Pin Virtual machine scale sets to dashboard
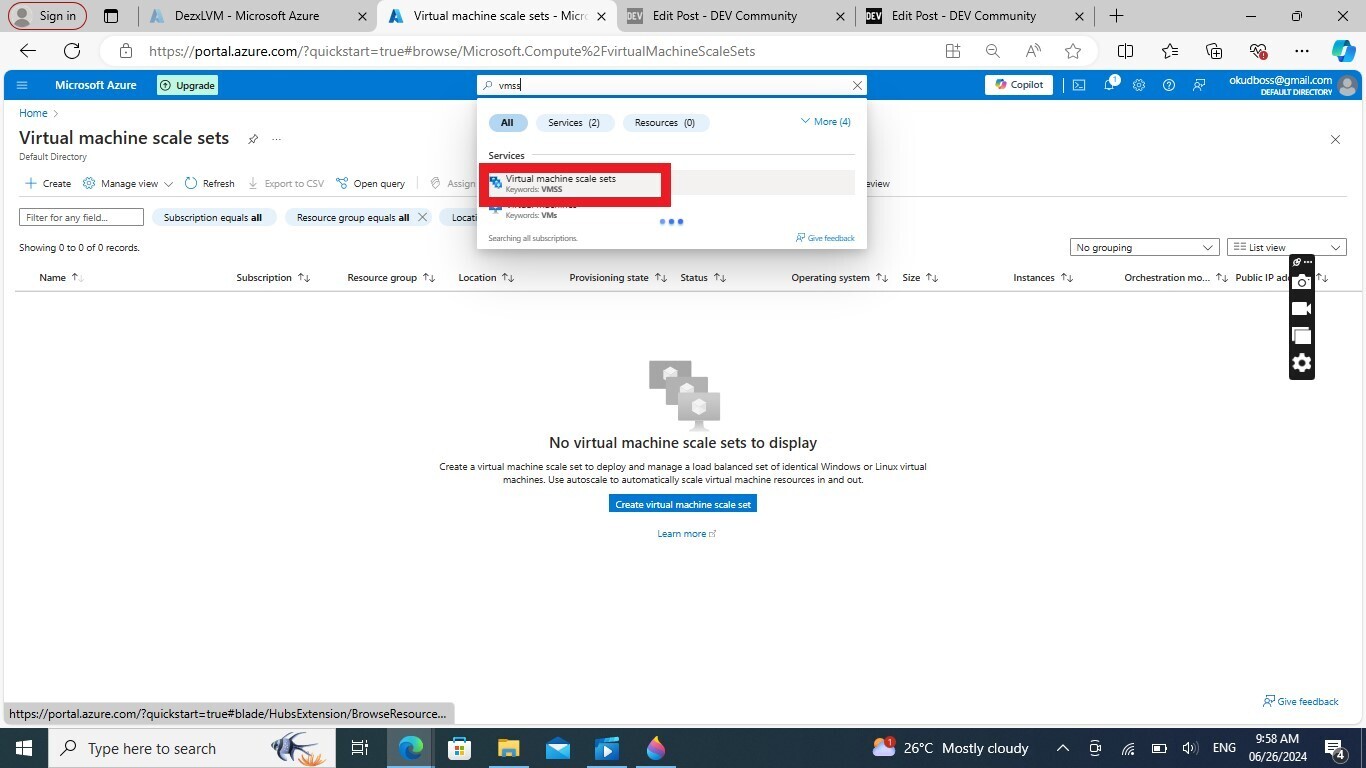 [x=253, y=139]
